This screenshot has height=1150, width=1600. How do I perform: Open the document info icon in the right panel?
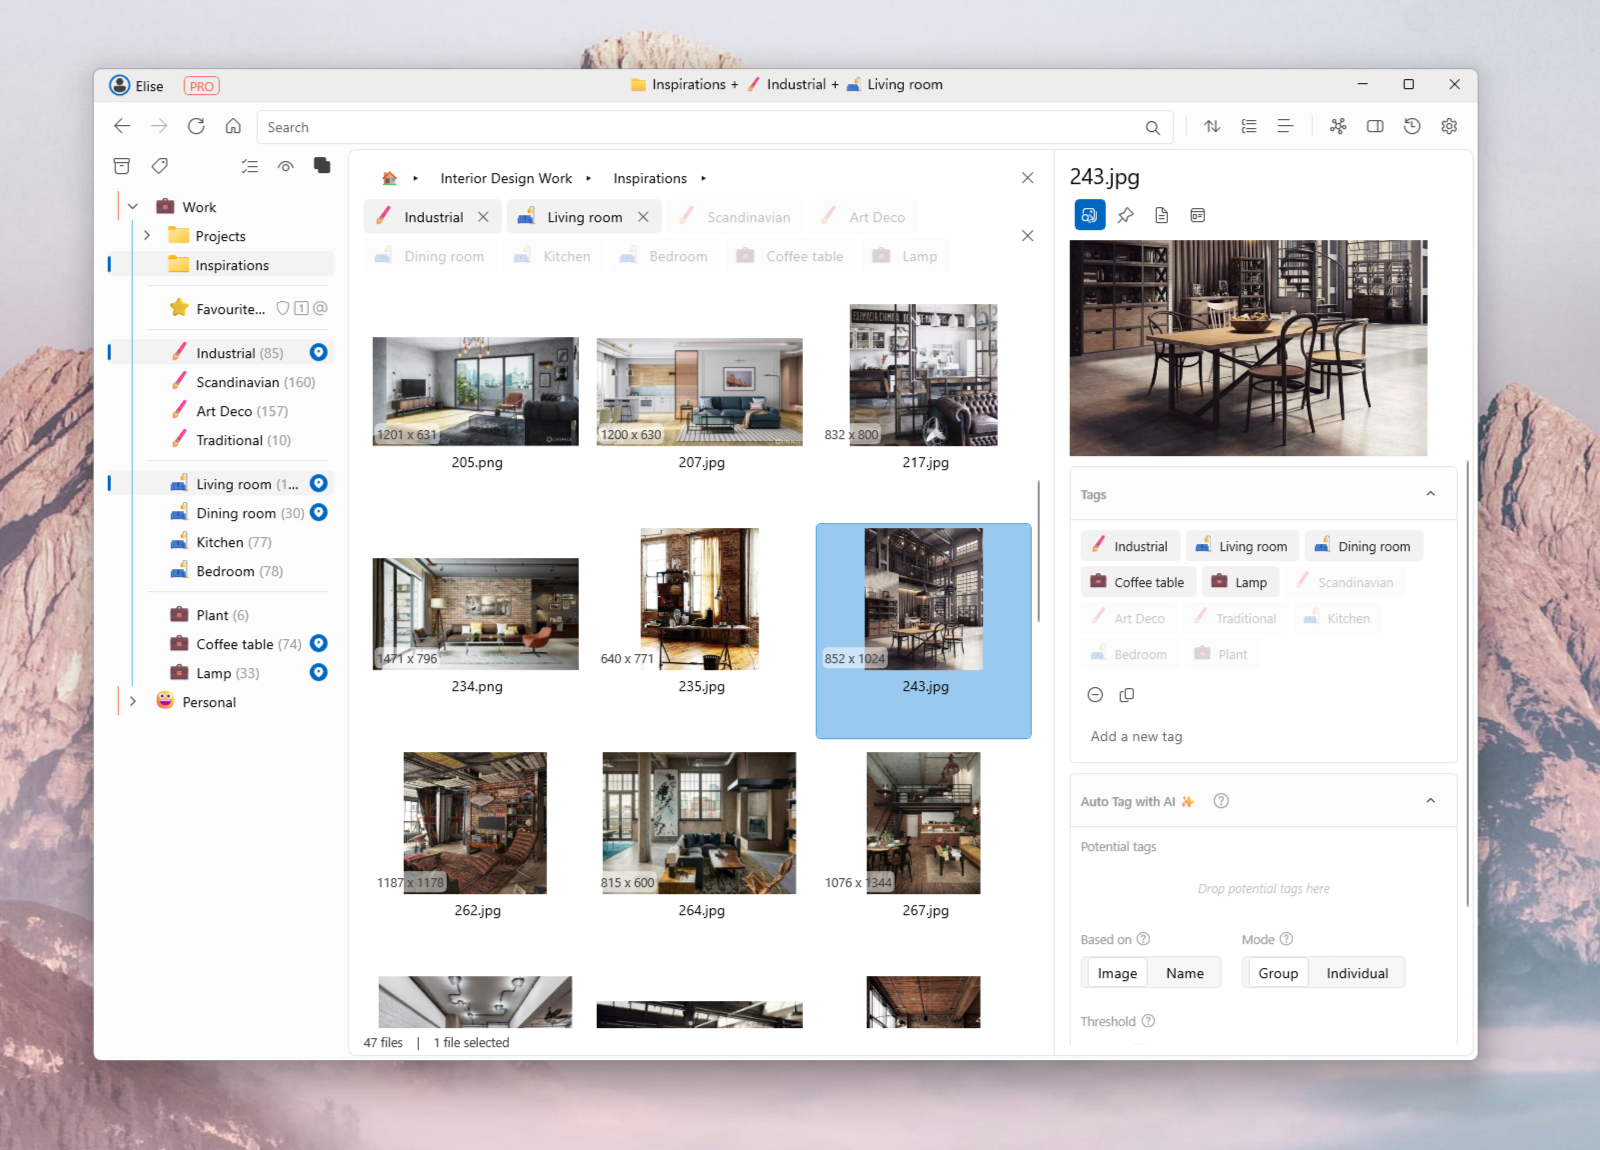click(x=1161, y=214)
